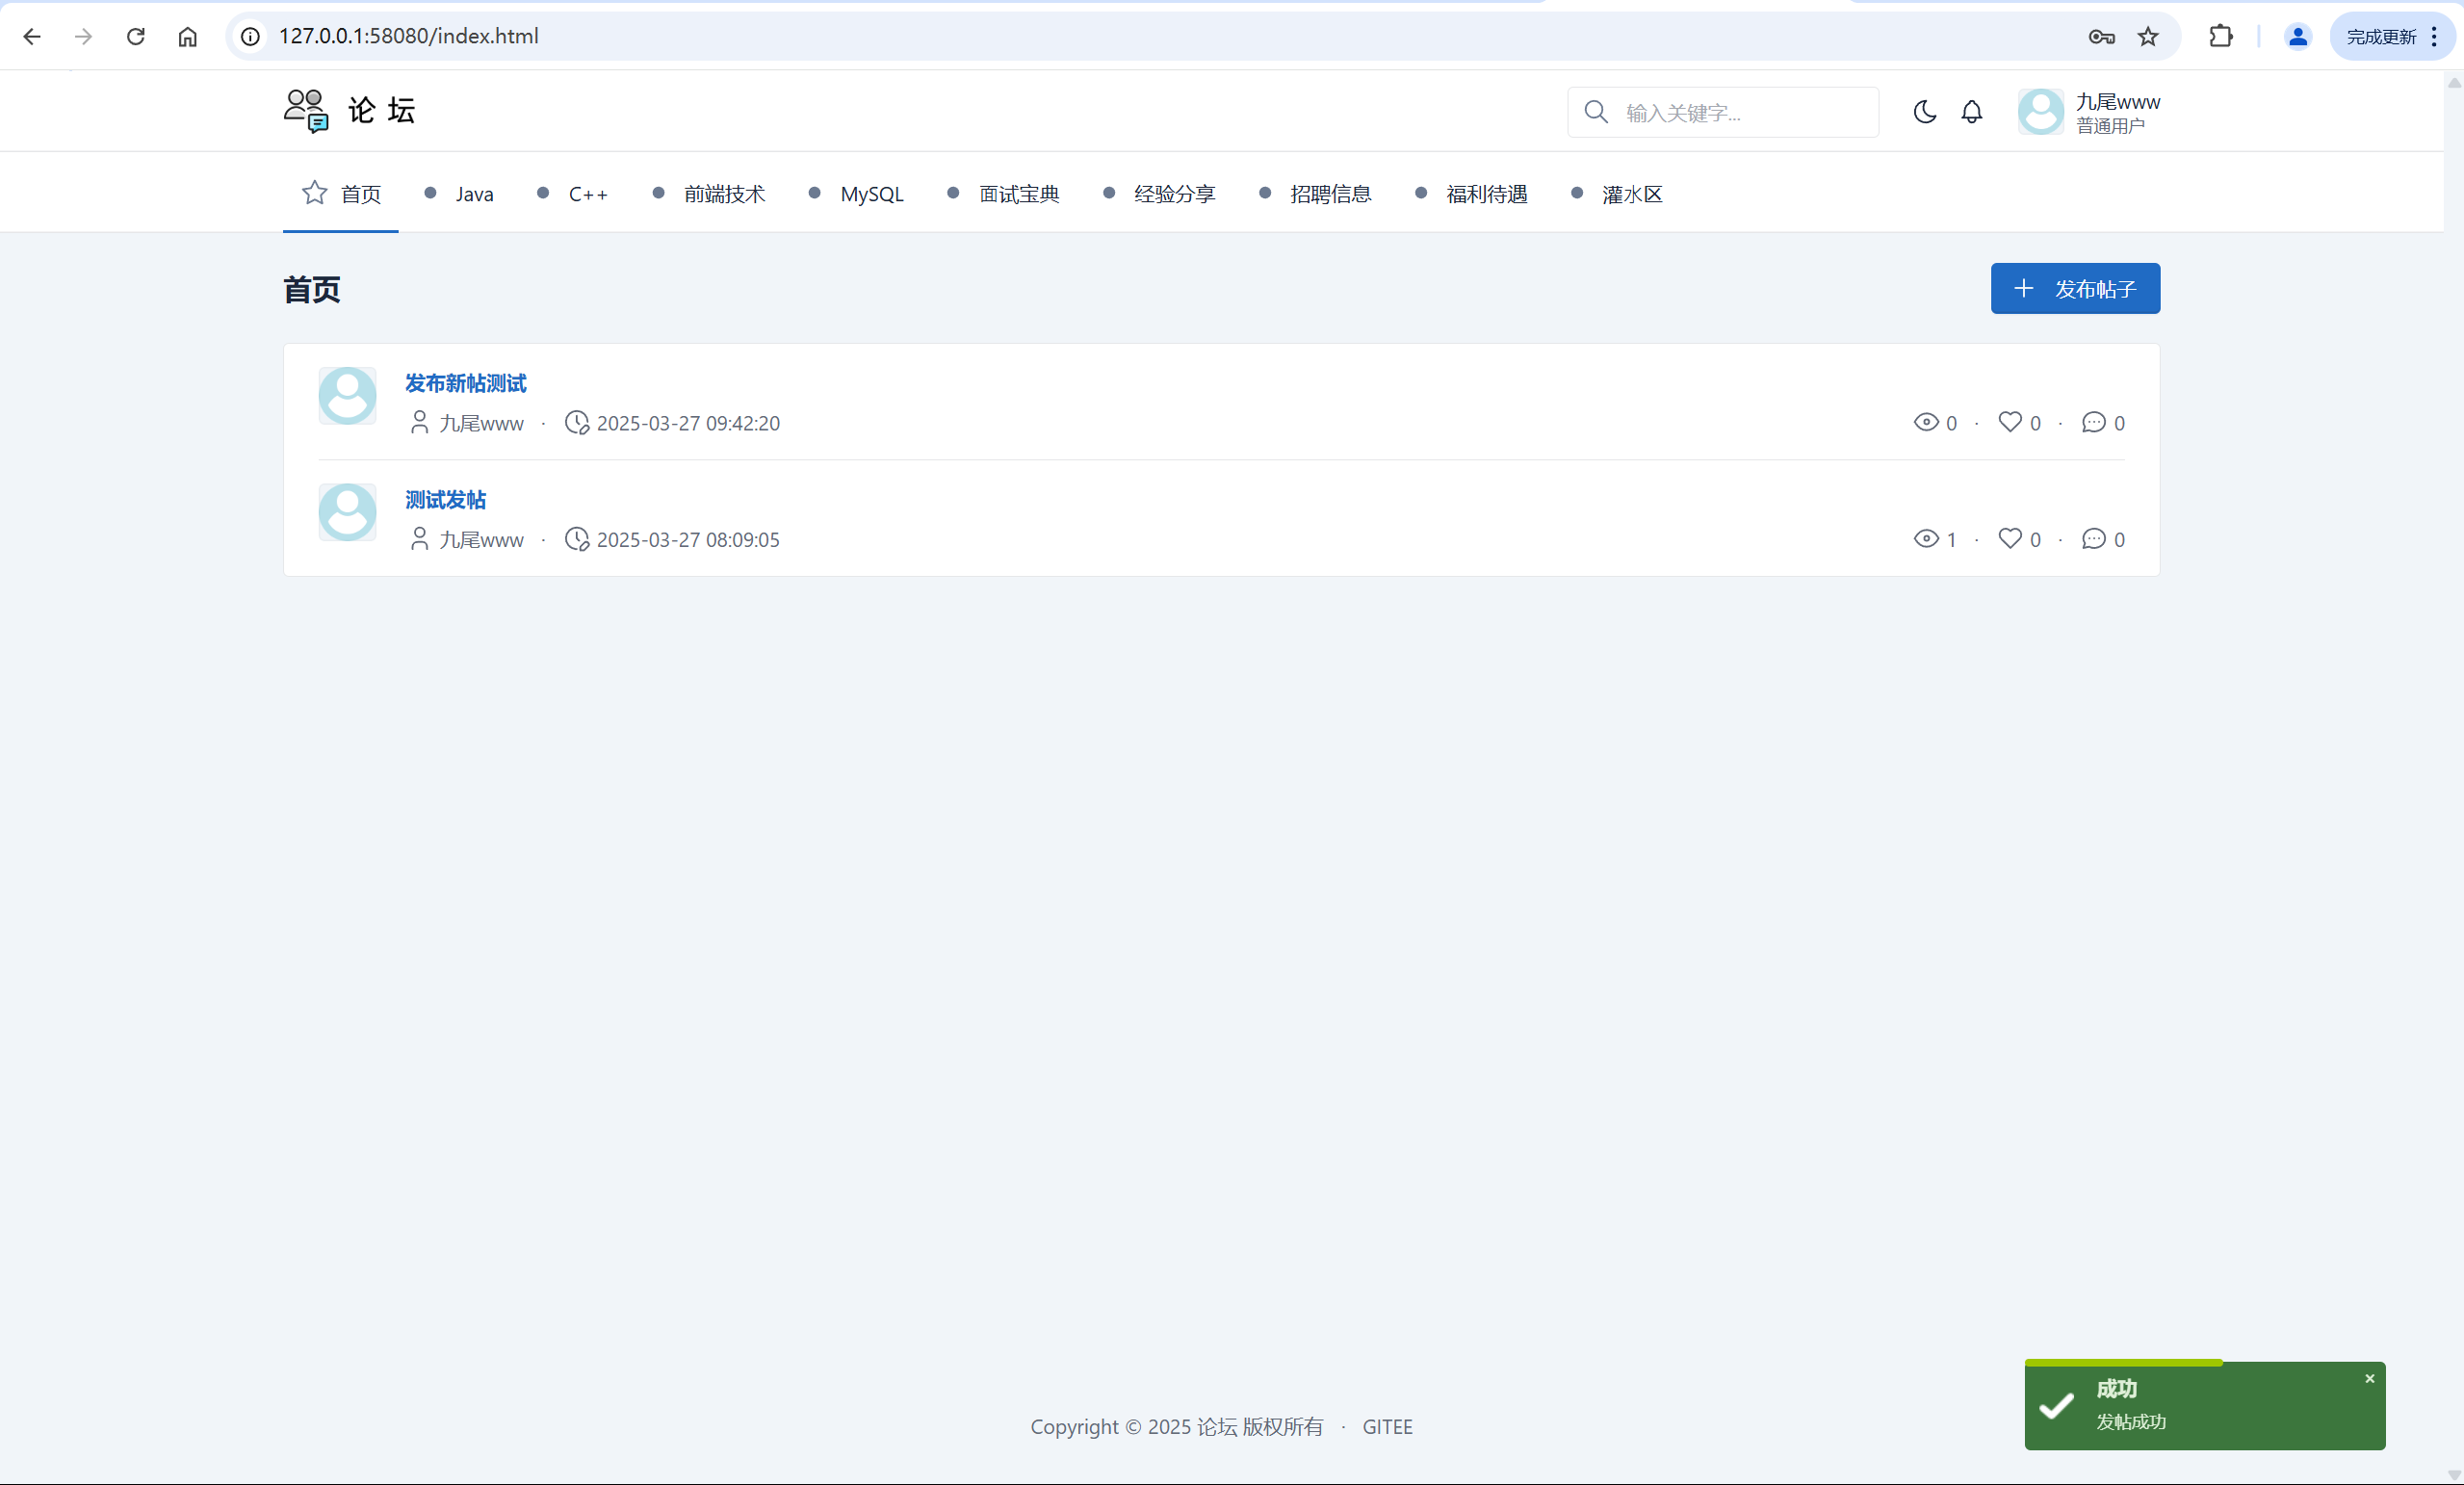Open the 发布新帖测试 post link
This screenshot has width=2464, height=1485.
[465, 383]
